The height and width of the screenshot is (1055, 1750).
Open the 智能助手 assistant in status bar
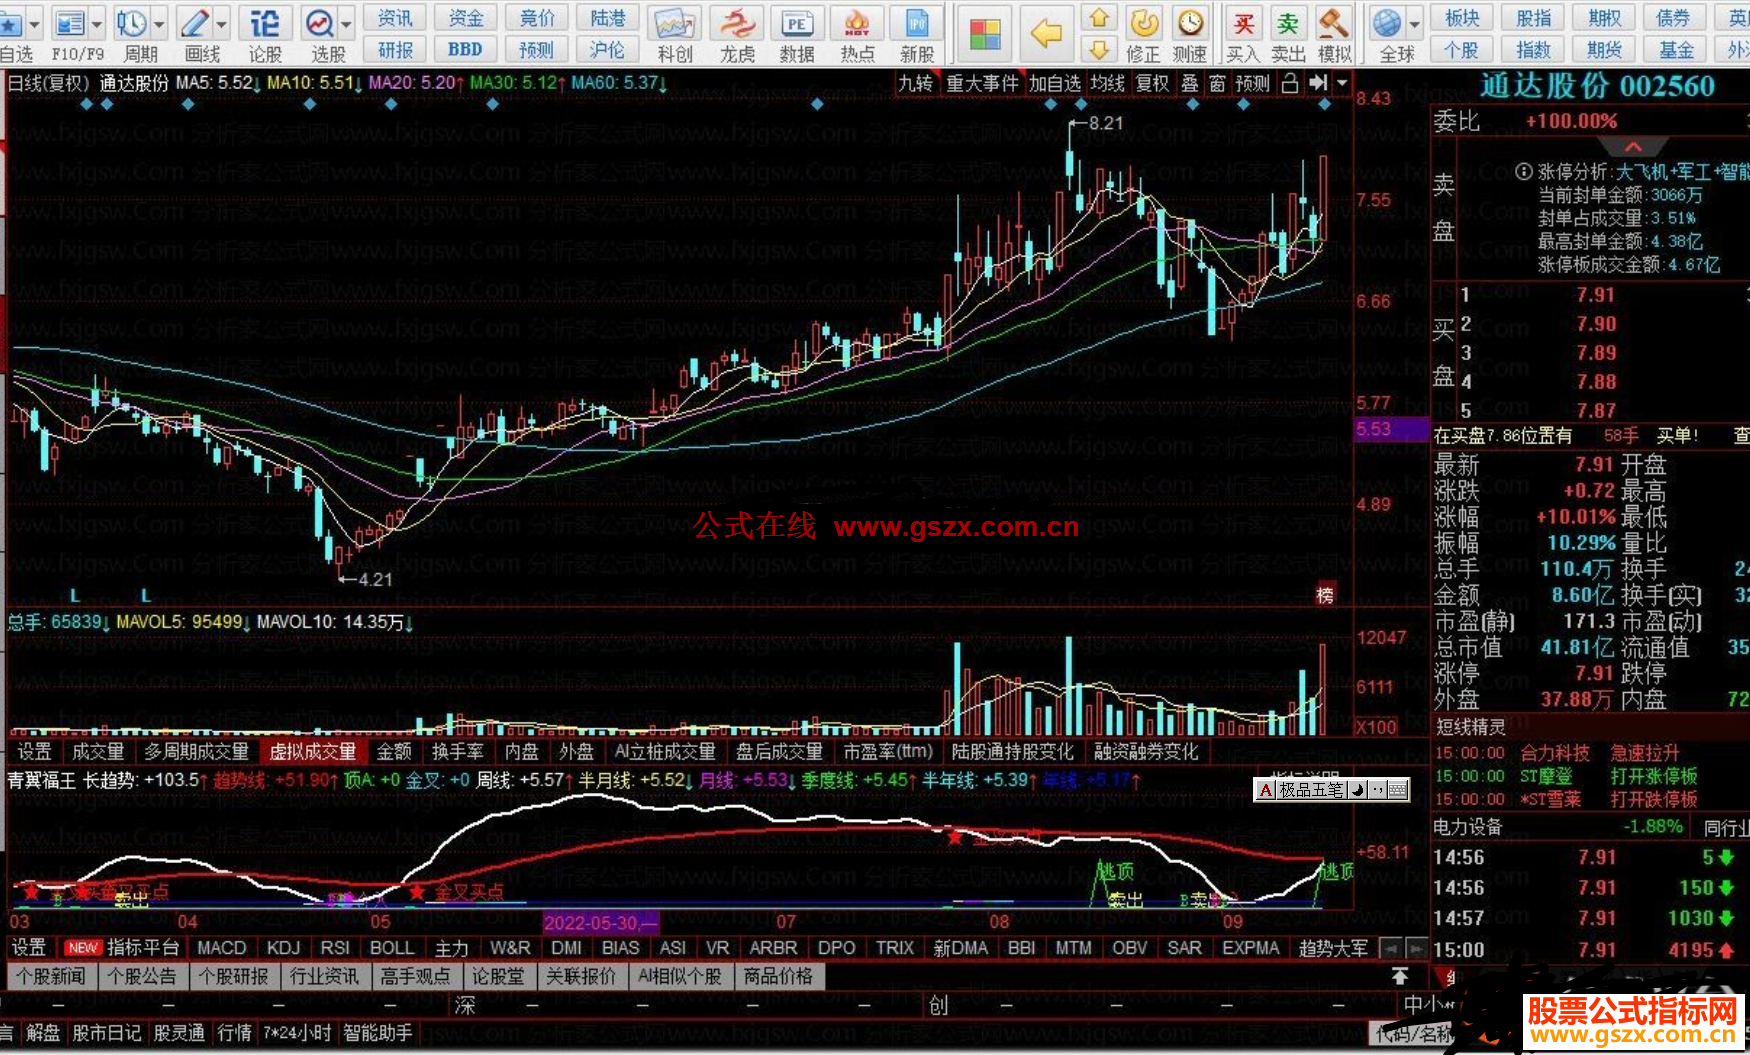377,1033
